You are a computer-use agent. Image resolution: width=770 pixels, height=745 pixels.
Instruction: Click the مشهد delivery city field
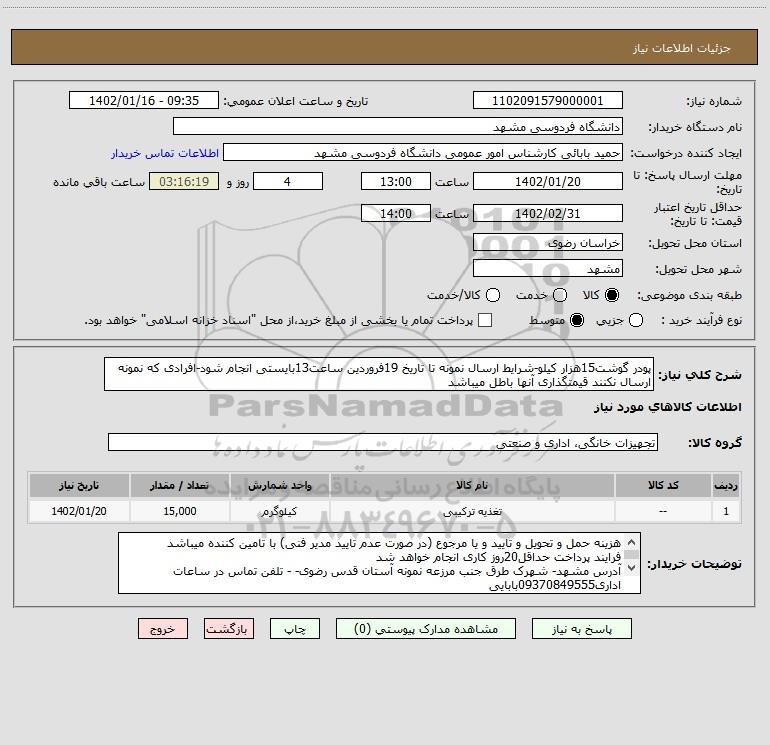548,269
